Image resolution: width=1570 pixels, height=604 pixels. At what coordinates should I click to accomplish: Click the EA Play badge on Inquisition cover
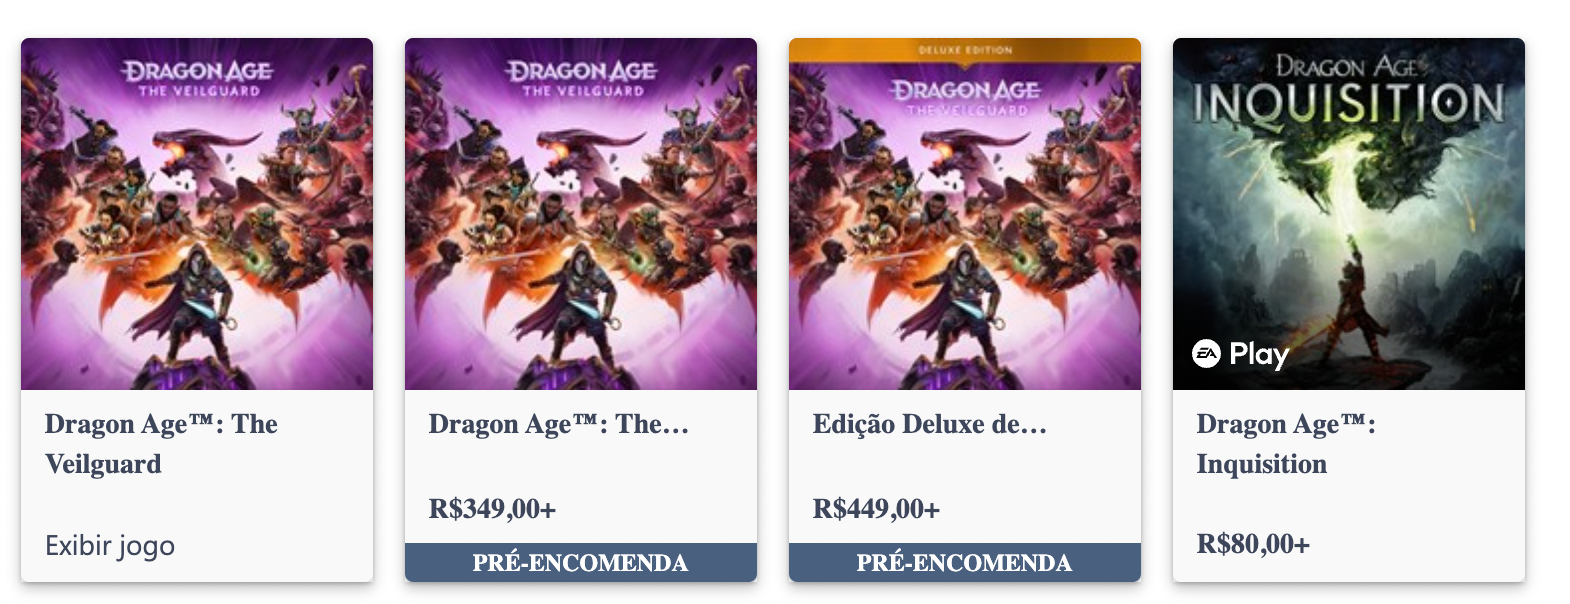(x=1240, y=354)
